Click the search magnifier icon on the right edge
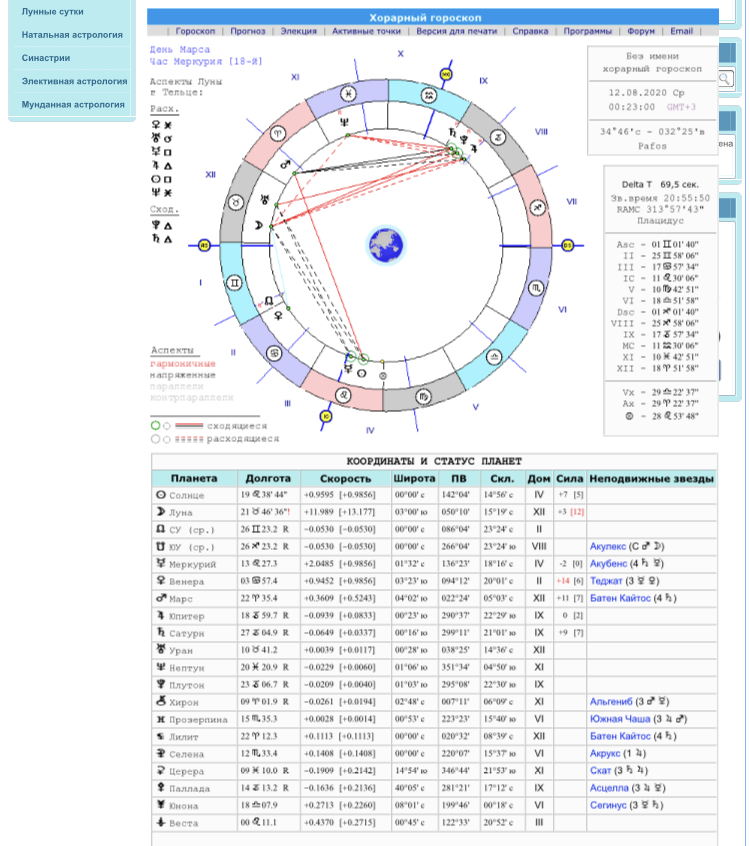 click(x=725, y=79)
